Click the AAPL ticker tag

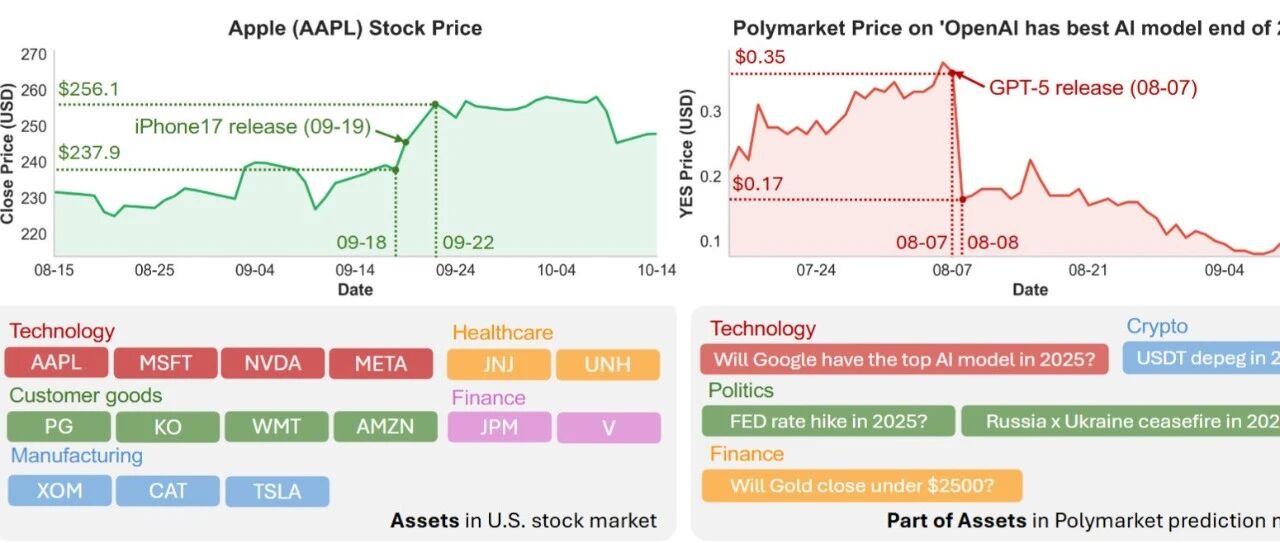[x=56, y=363]
